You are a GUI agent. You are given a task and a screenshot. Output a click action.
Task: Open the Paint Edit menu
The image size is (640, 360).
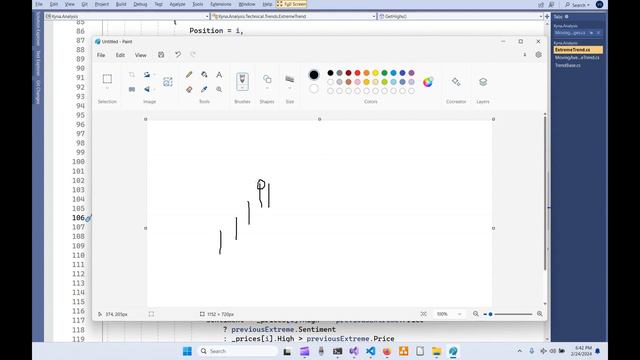120,55
